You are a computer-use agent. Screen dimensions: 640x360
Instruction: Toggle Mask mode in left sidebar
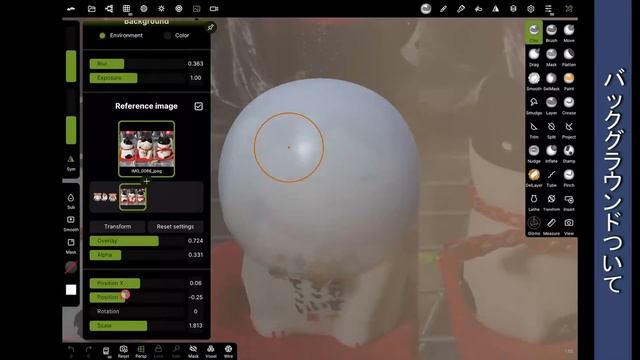[x=71, y=246]
